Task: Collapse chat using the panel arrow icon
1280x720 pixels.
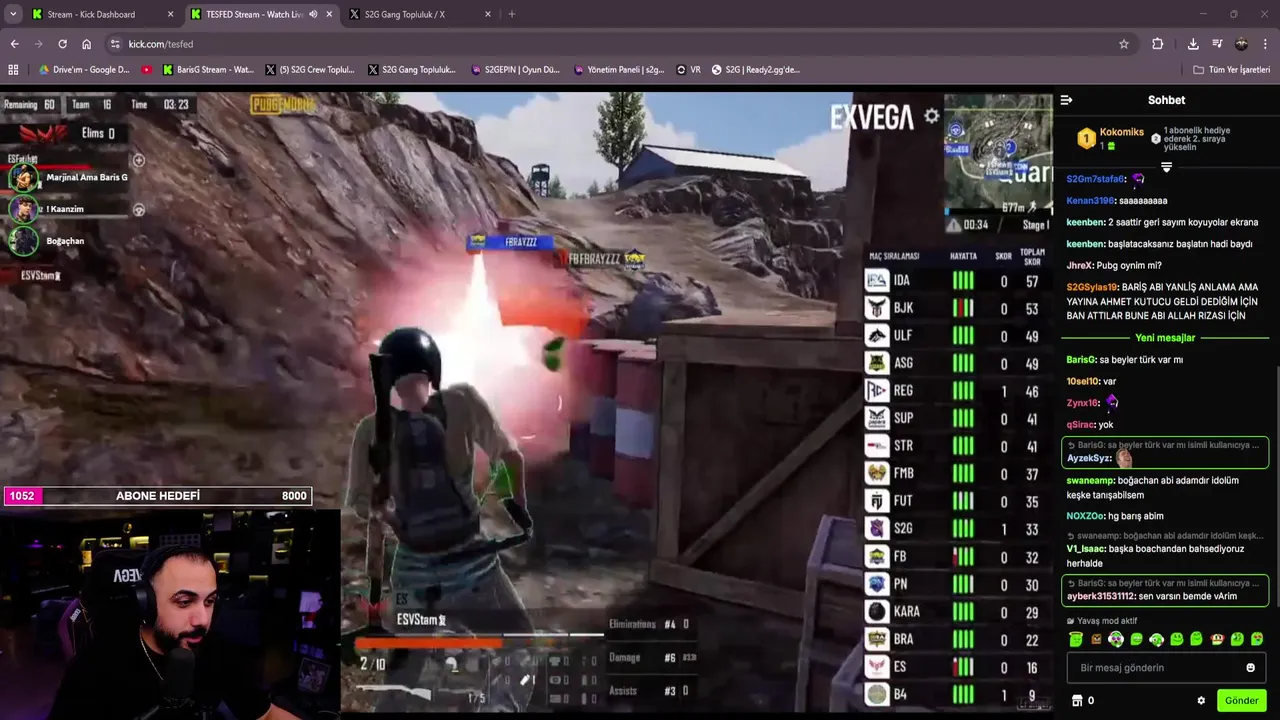Action: tap(1066, 100)
